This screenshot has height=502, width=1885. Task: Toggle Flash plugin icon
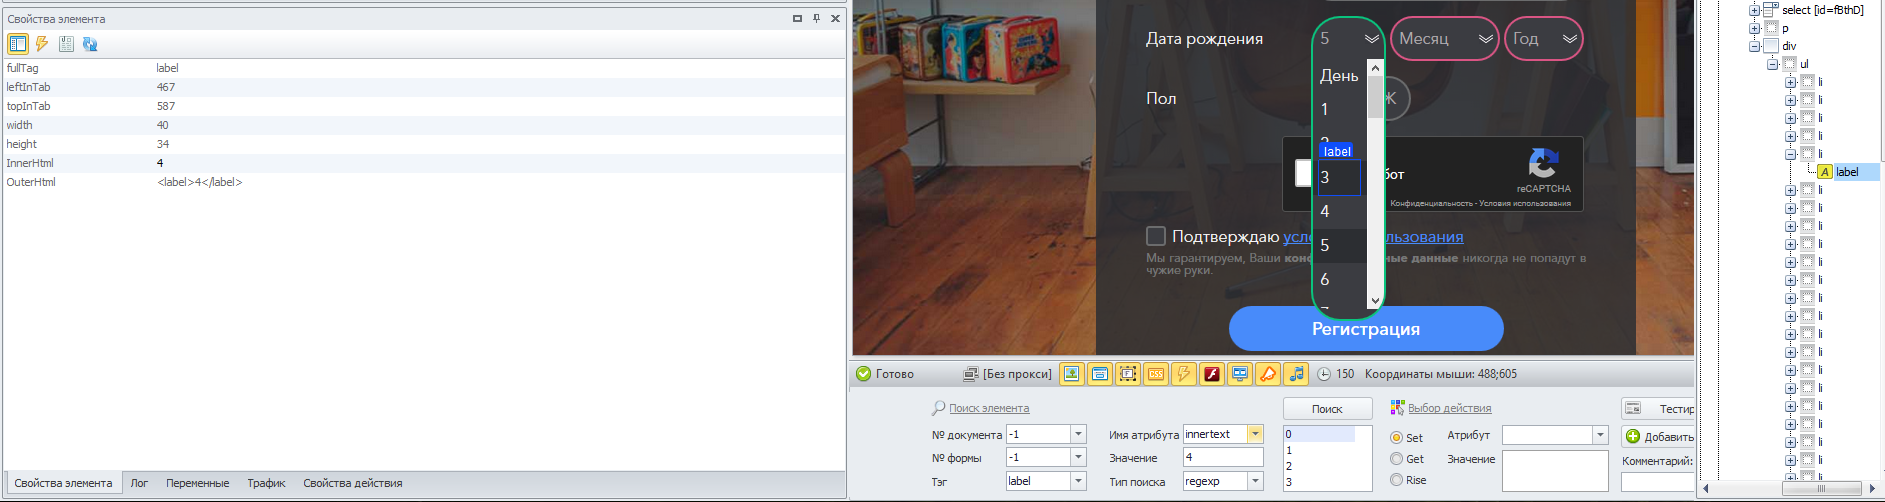coord(1212,374)
